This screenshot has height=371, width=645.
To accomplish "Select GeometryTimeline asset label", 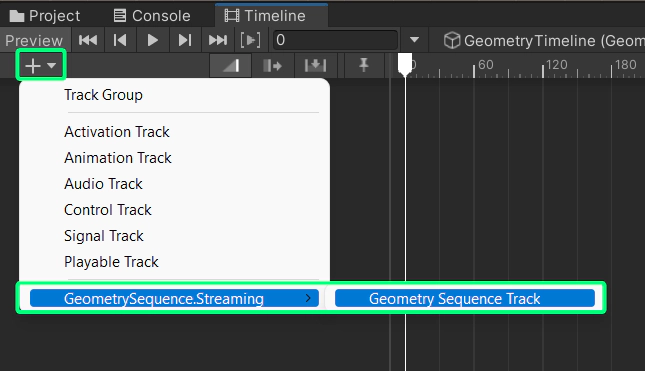I will 543,41.
